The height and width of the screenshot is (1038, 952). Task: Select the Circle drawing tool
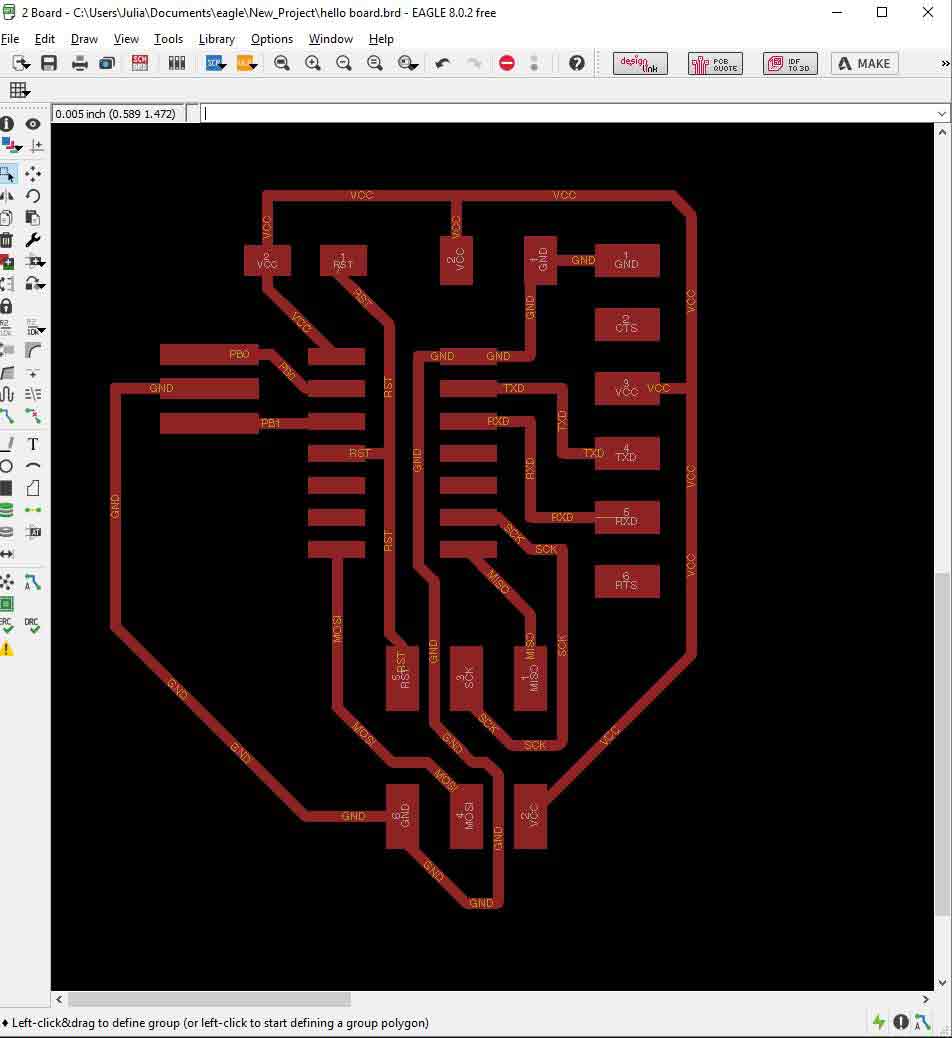pos(7,466)
